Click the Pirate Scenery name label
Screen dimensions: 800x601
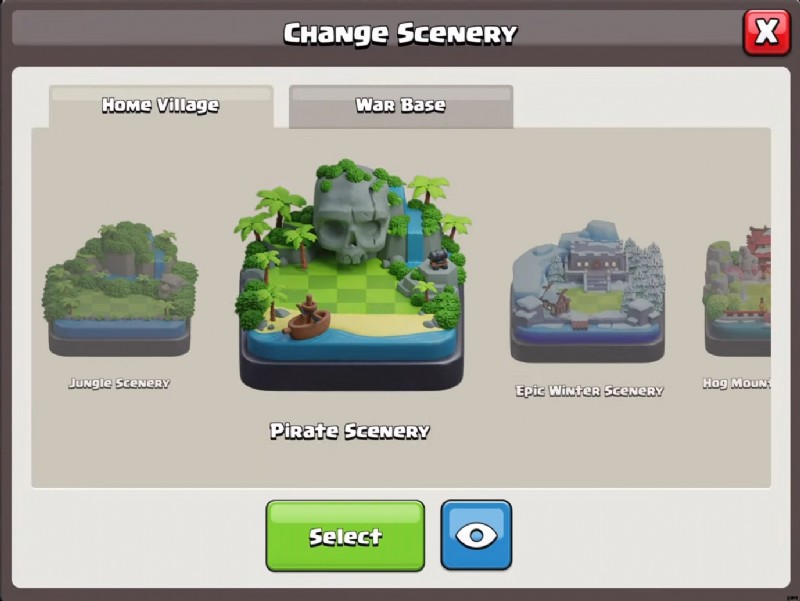coord(349,431)
